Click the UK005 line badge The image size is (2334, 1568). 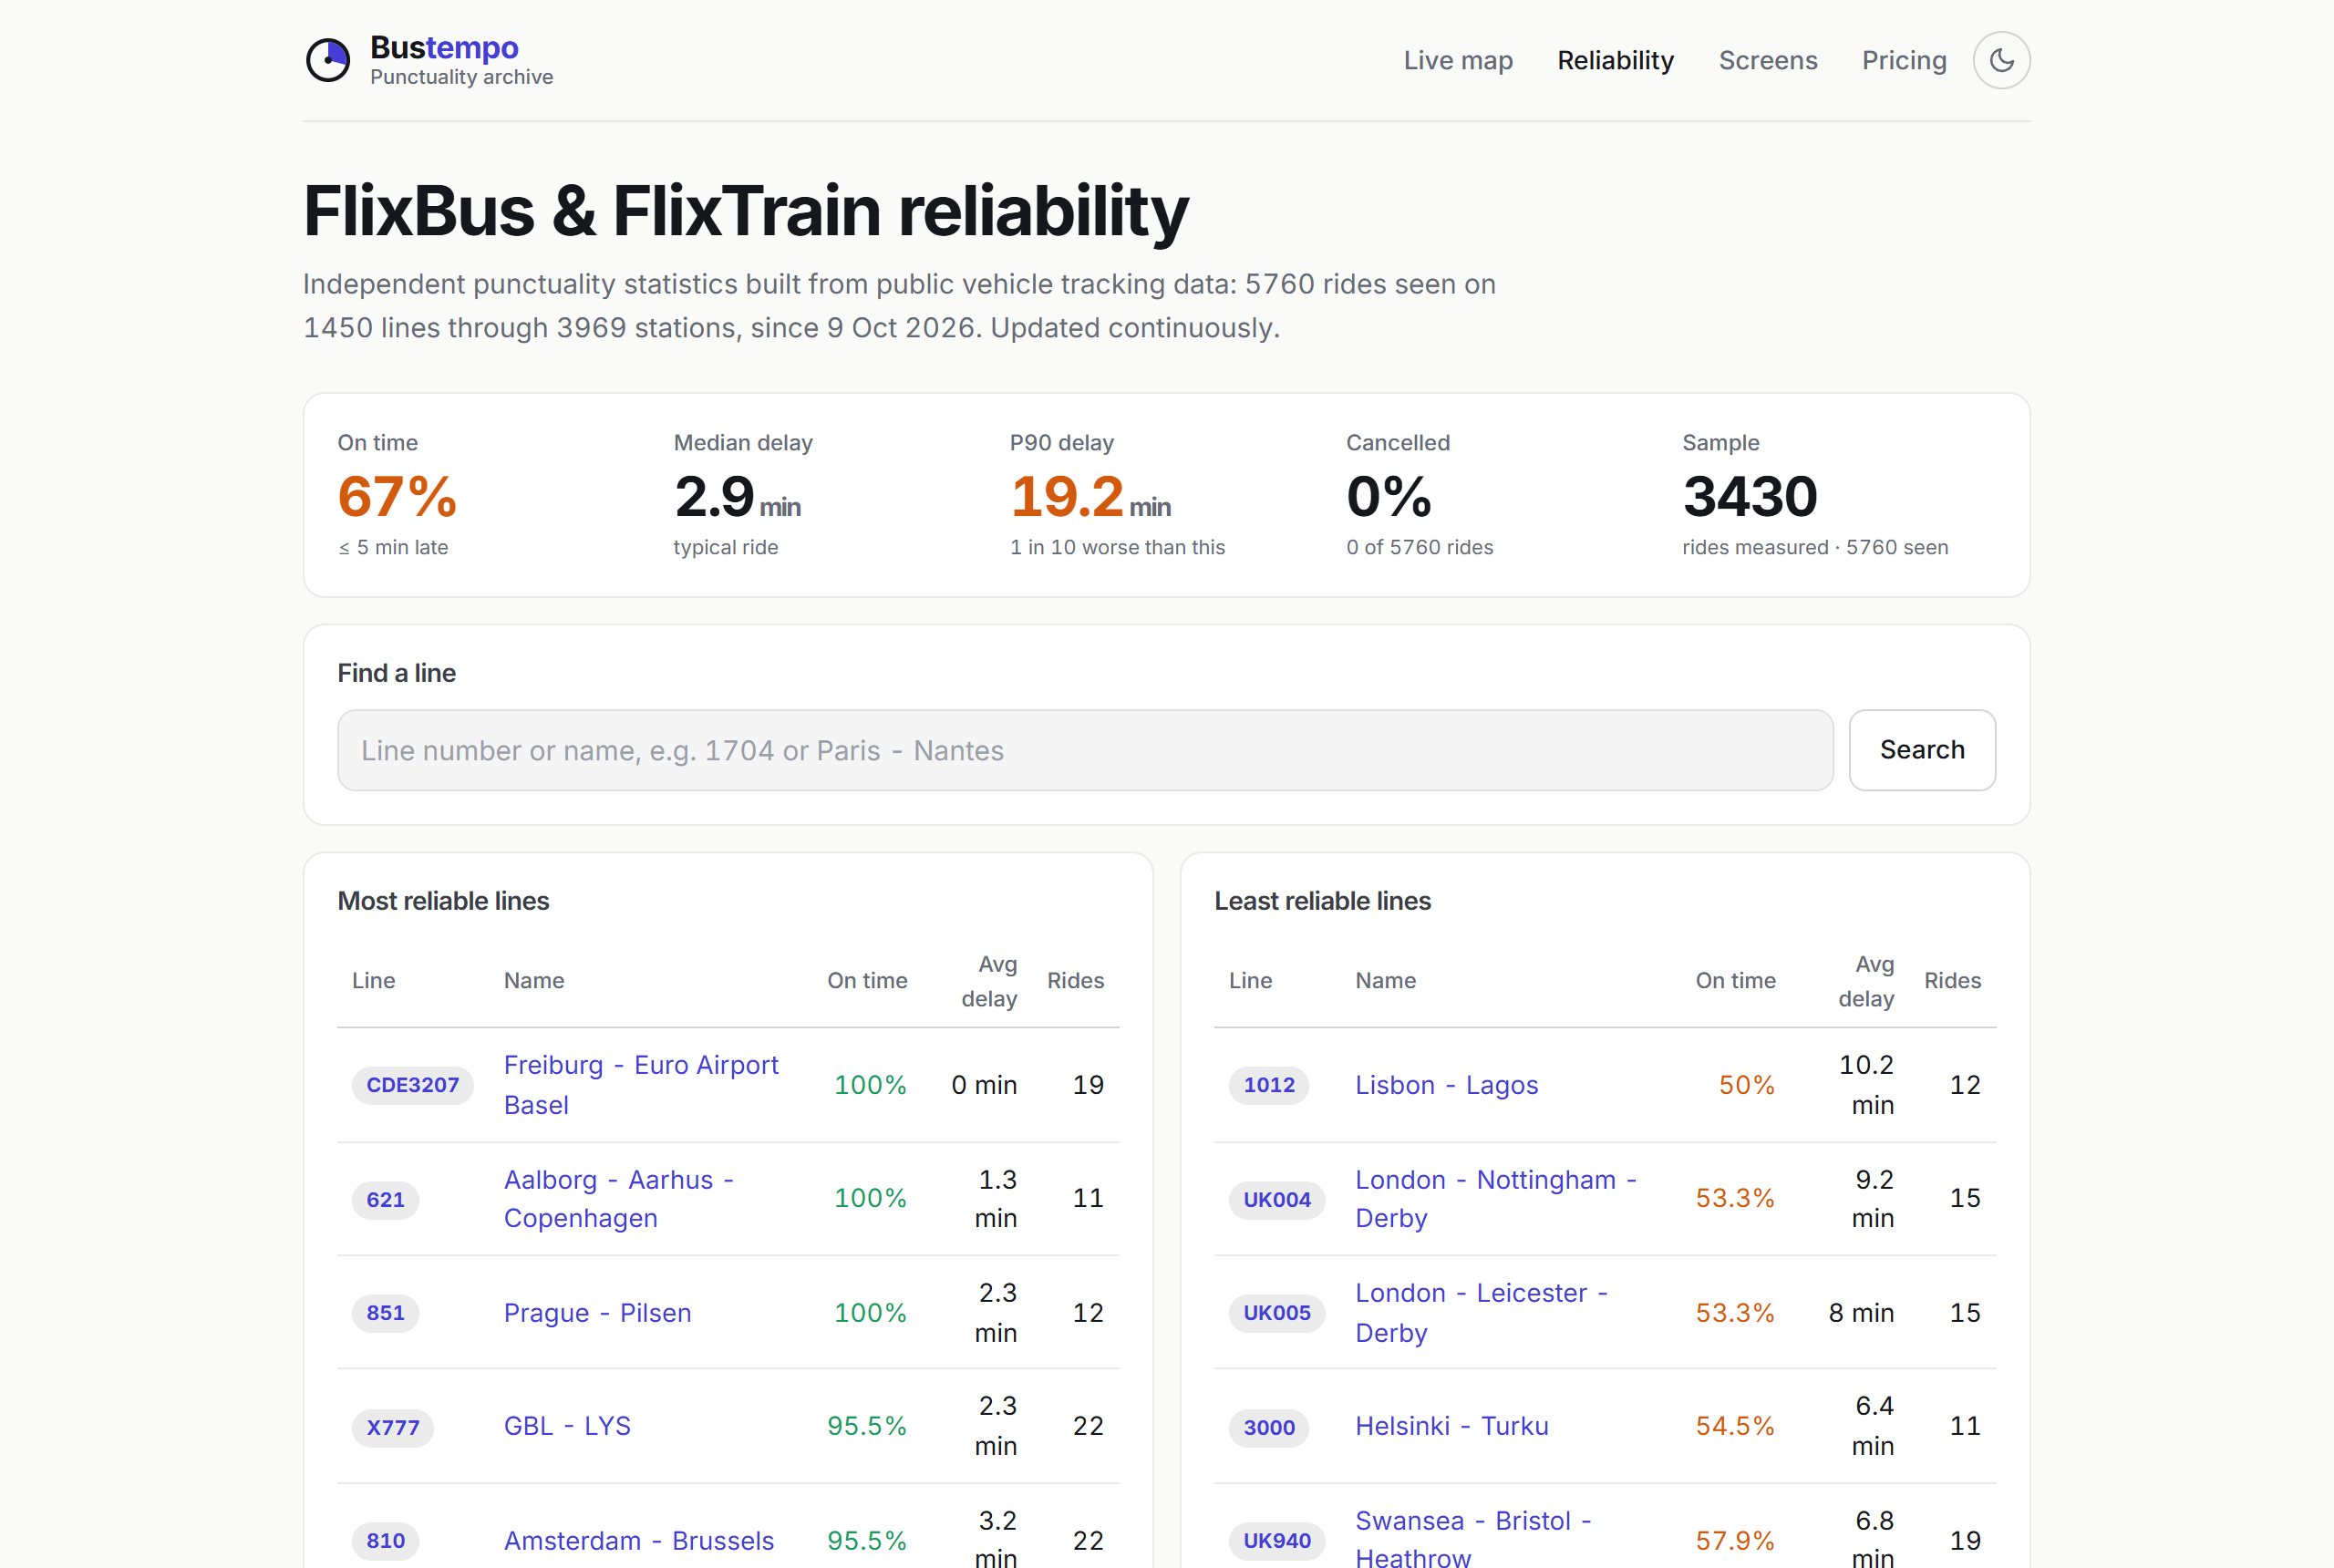pyautogui.click(x=1277, y=1313)
